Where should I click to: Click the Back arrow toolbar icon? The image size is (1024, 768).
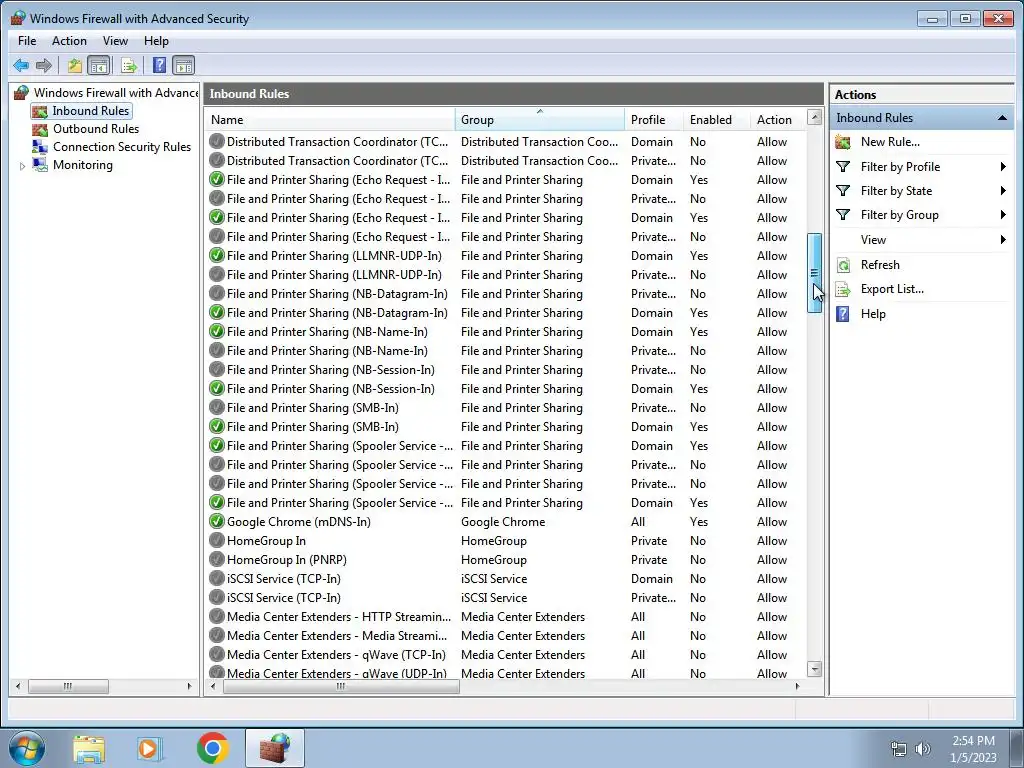[x=21, y=65]
